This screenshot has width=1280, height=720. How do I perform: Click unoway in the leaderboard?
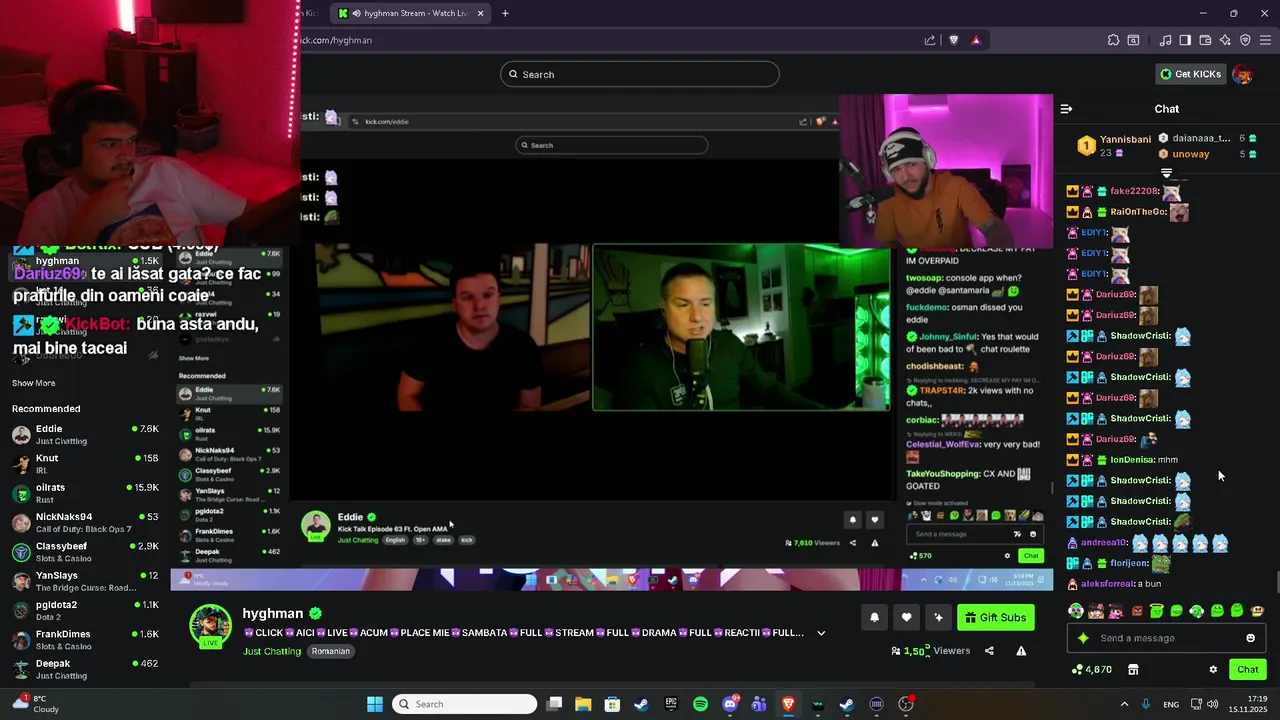1191,154
